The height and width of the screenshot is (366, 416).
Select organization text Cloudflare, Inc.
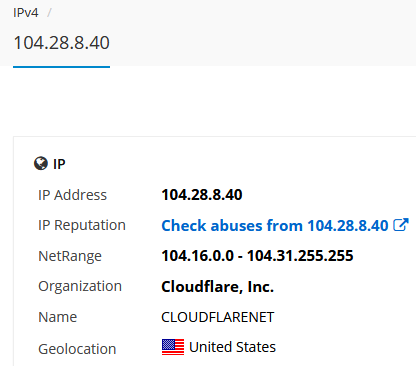click(218, 287)
